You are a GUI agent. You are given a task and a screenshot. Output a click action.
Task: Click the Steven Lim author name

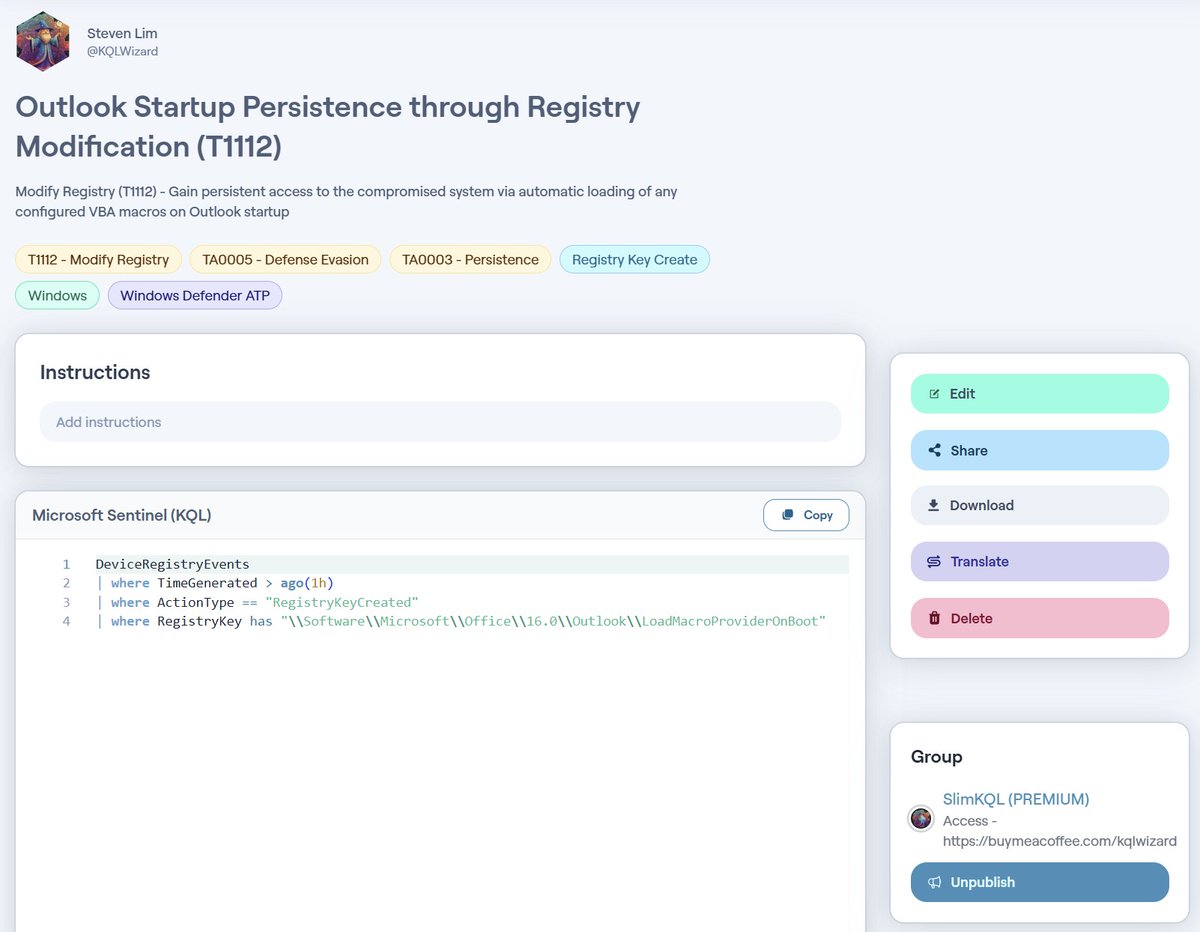point(122,33)
